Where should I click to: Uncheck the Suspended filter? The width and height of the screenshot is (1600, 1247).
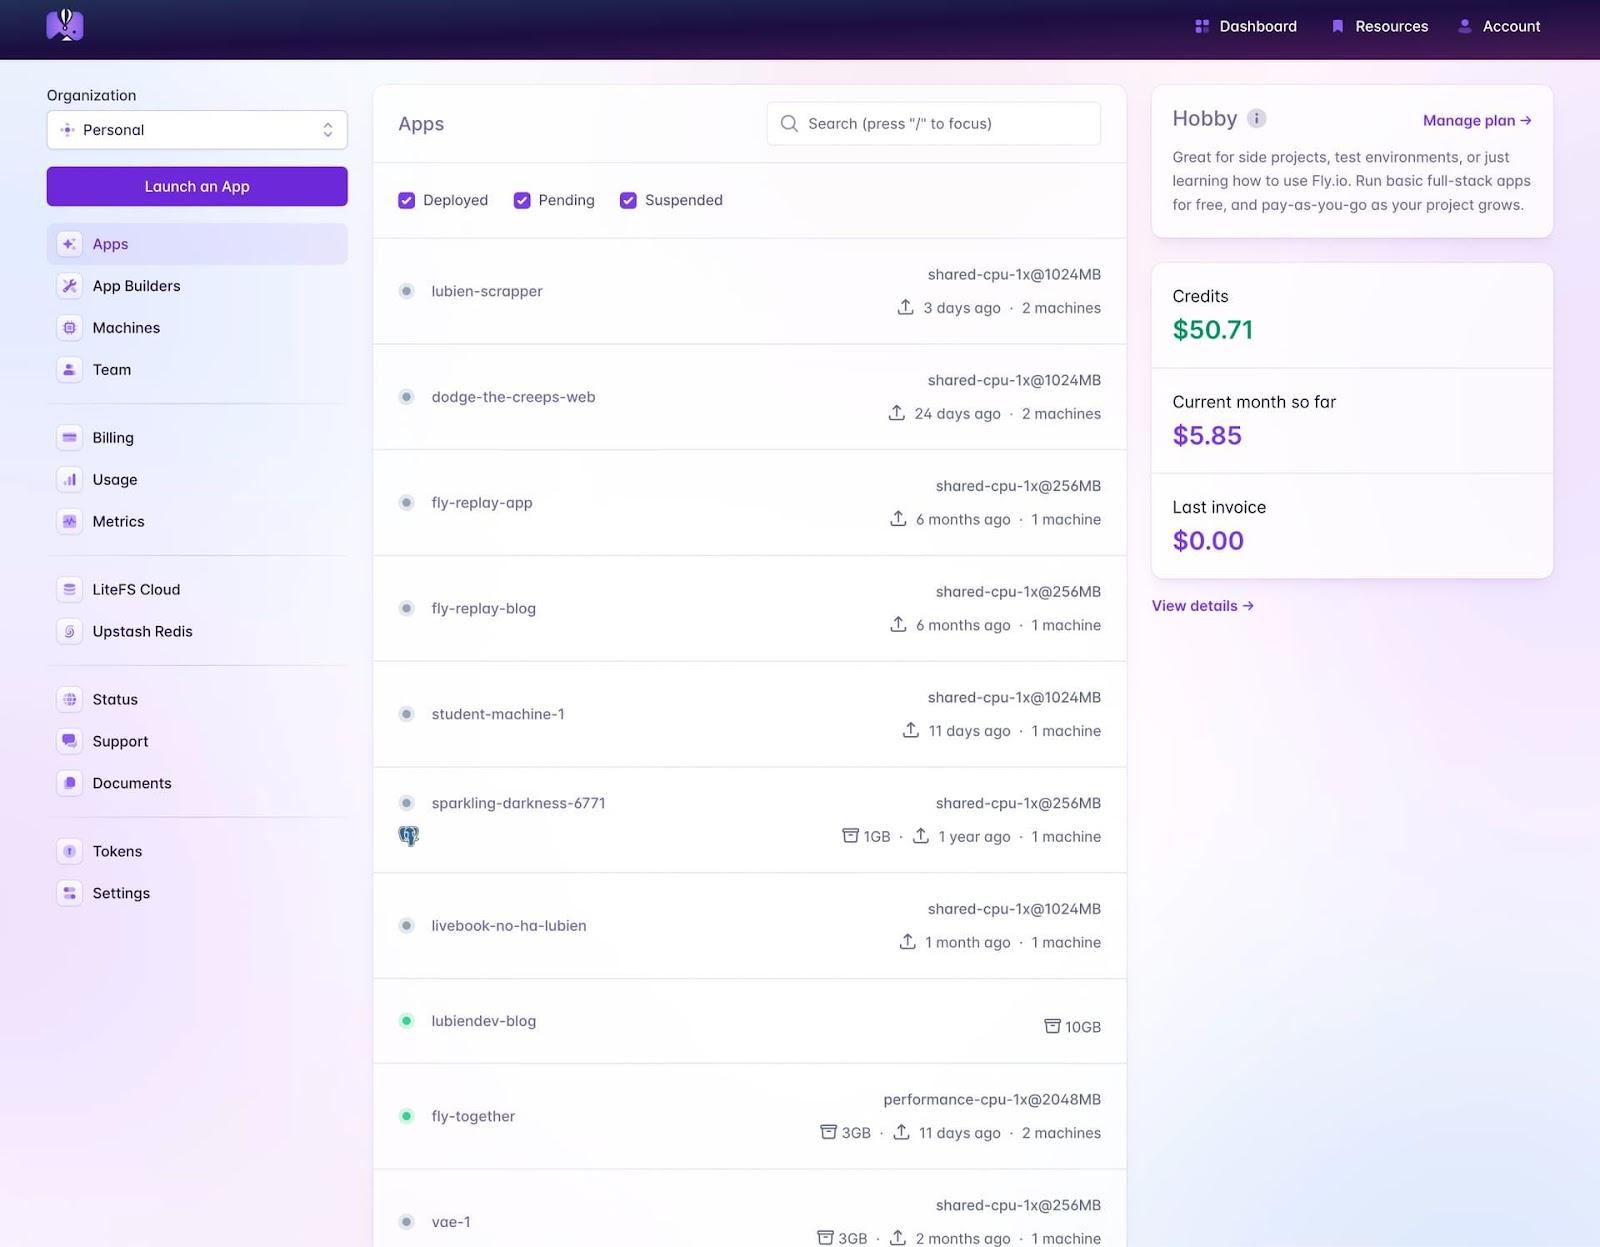(x=628, y=200)
